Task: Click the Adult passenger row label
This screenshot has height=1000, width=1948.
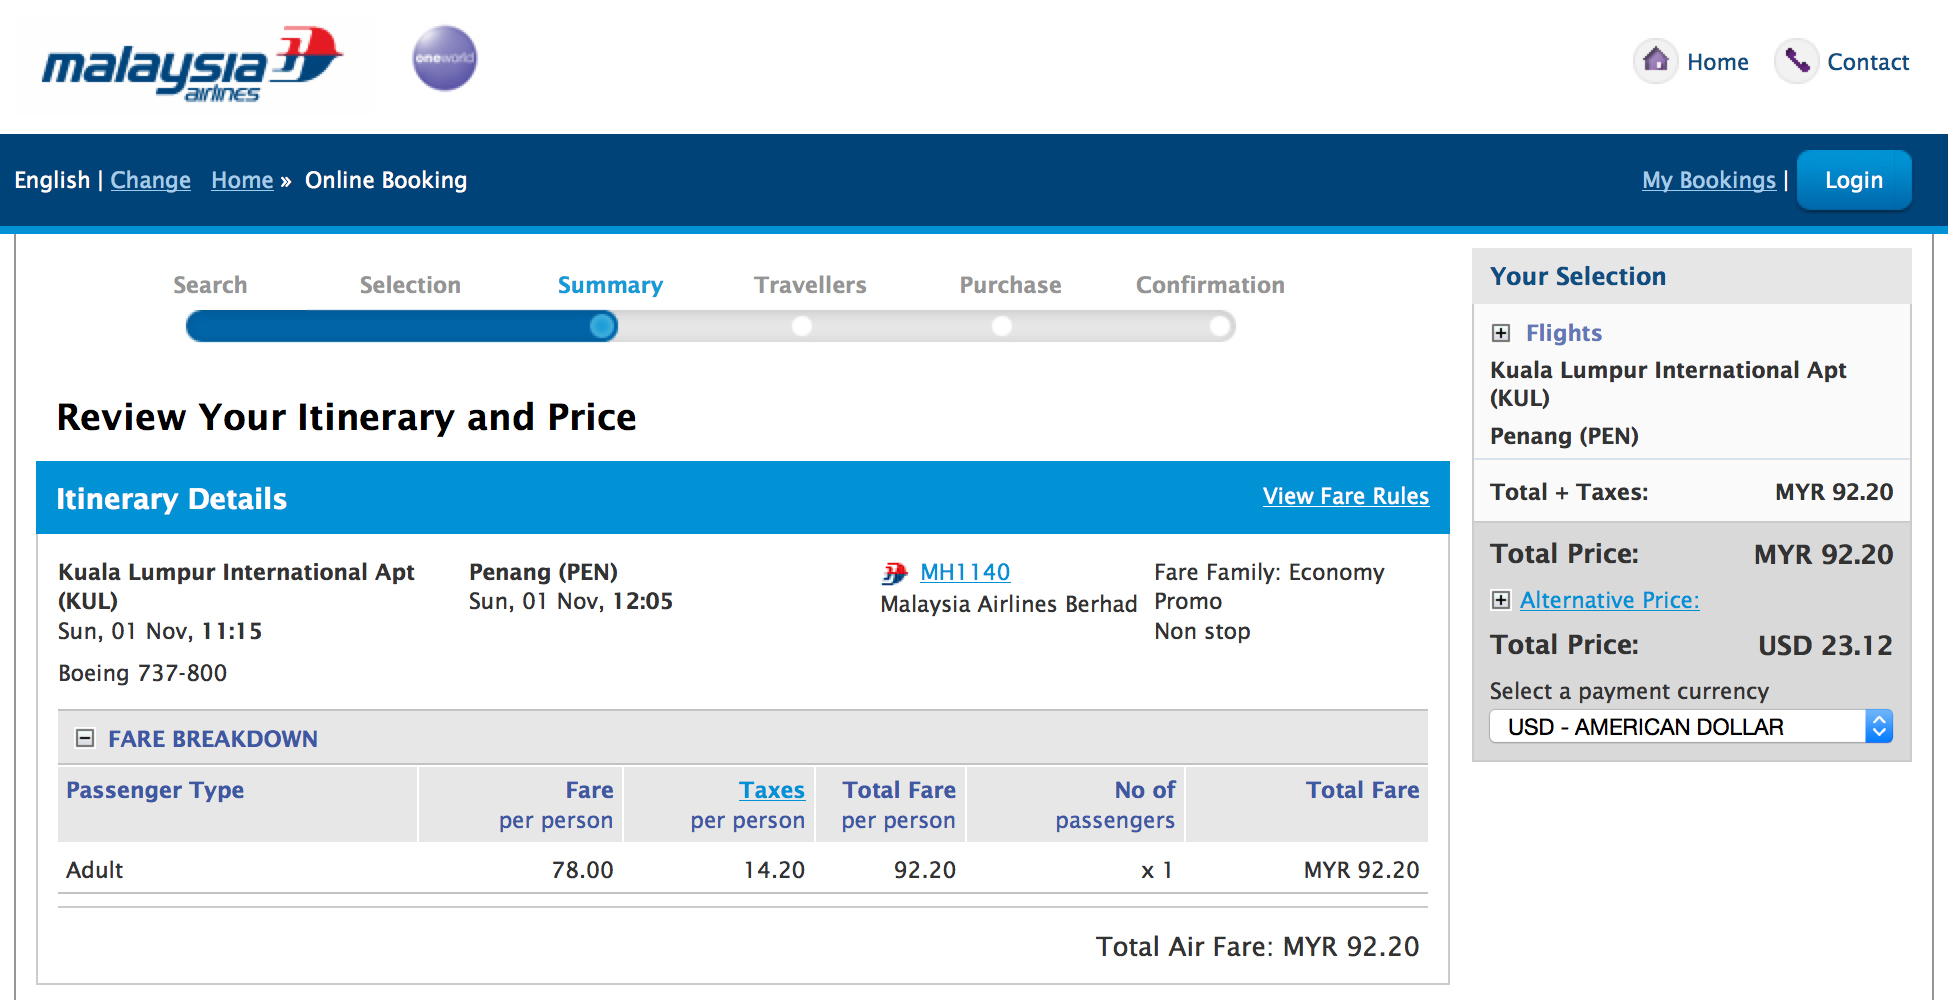Action: coord(95,870)
